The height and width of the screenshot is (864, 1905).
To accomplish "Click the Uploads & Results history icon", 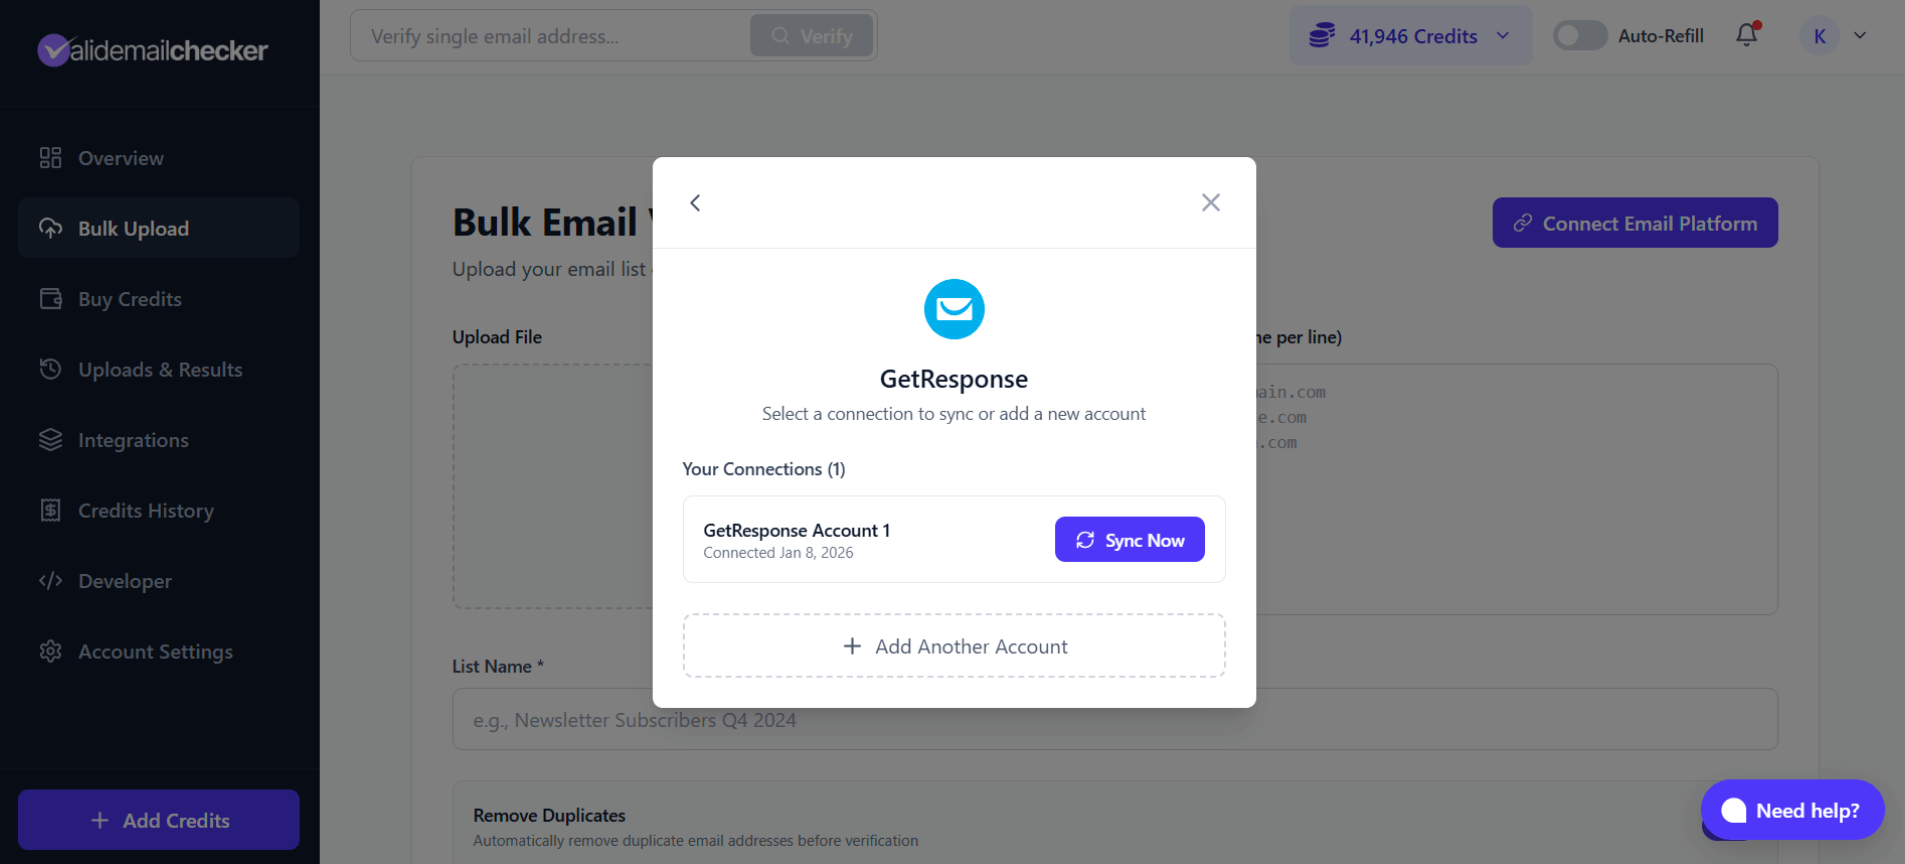I will click(x=51, y=369).
